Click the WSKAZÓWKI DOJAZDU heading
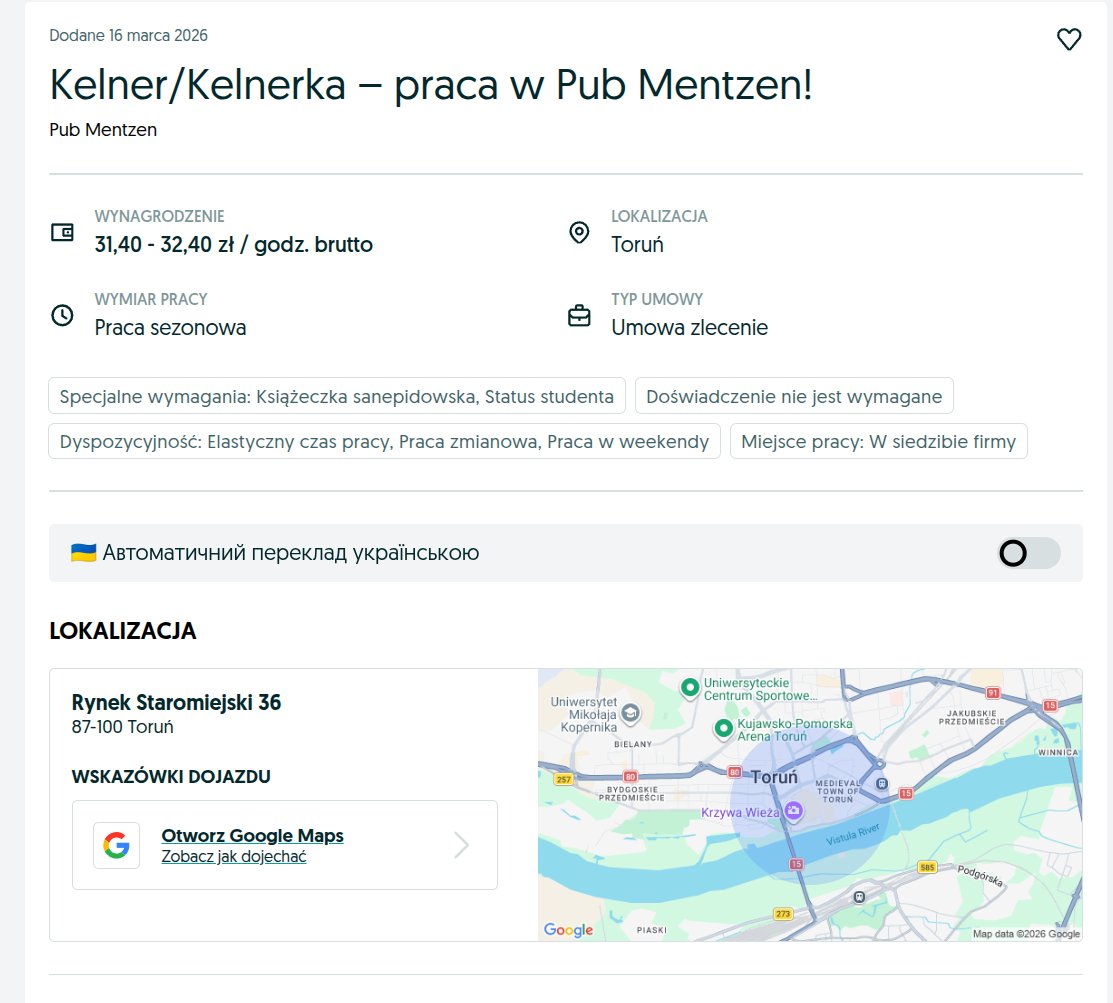This screenshot has width=1113, height=1003. [171, 777]
